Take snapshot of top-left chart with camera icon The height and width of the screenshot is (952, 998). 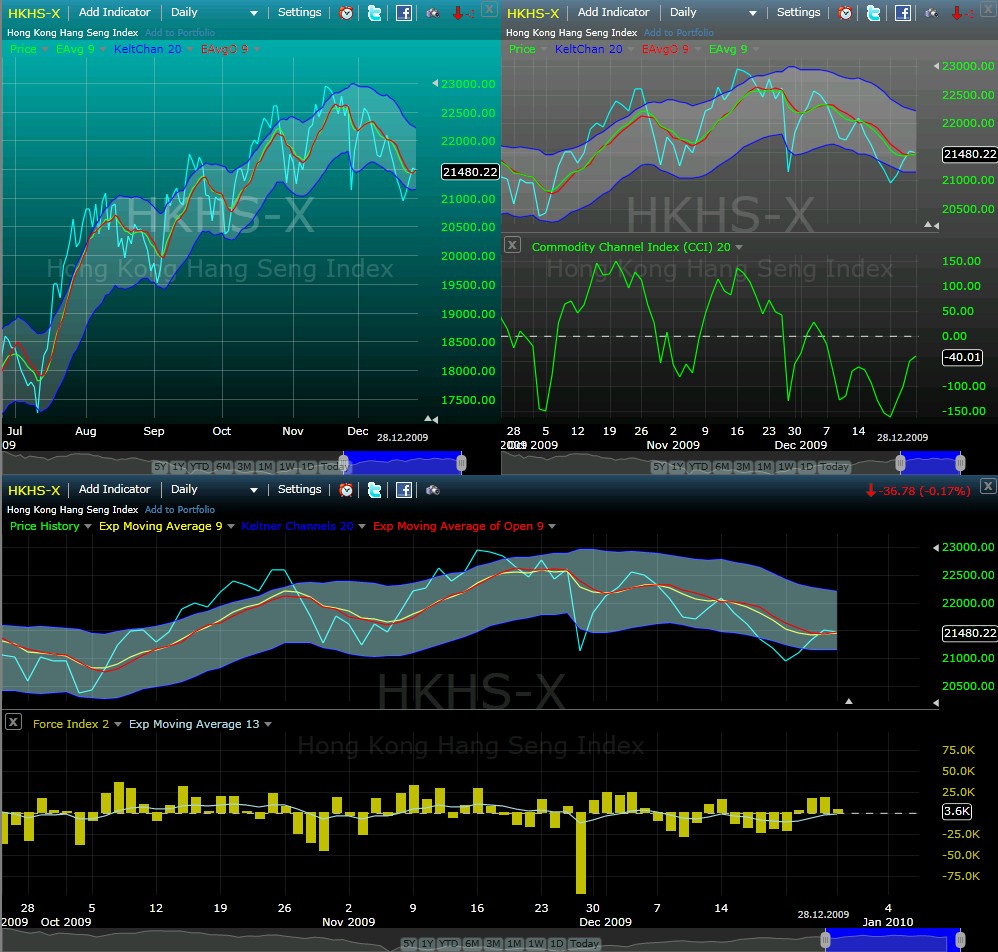(433, 13)
